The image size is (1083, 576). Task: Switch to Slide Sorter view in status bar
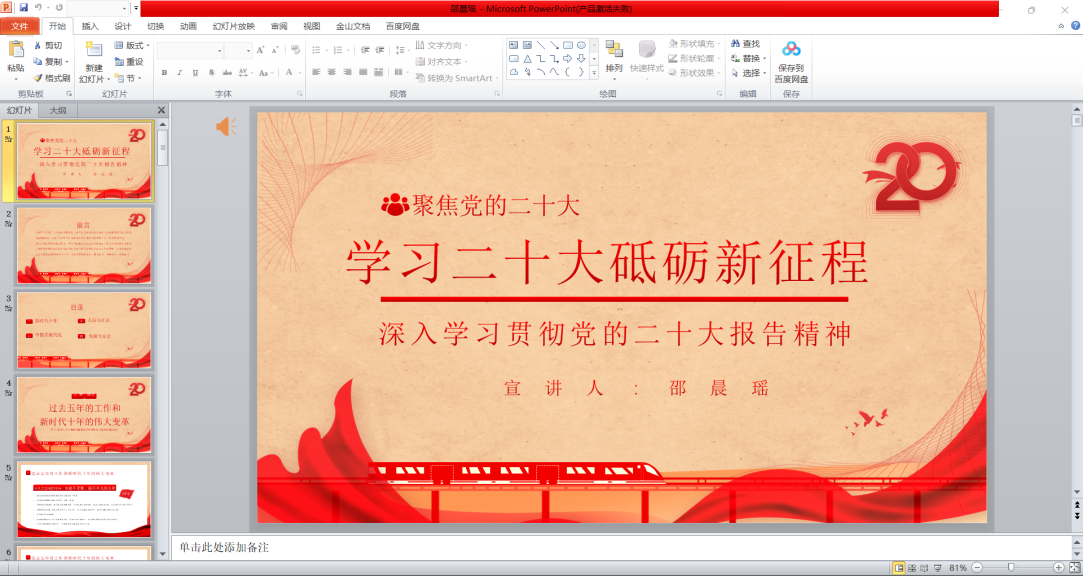[912, 568]
